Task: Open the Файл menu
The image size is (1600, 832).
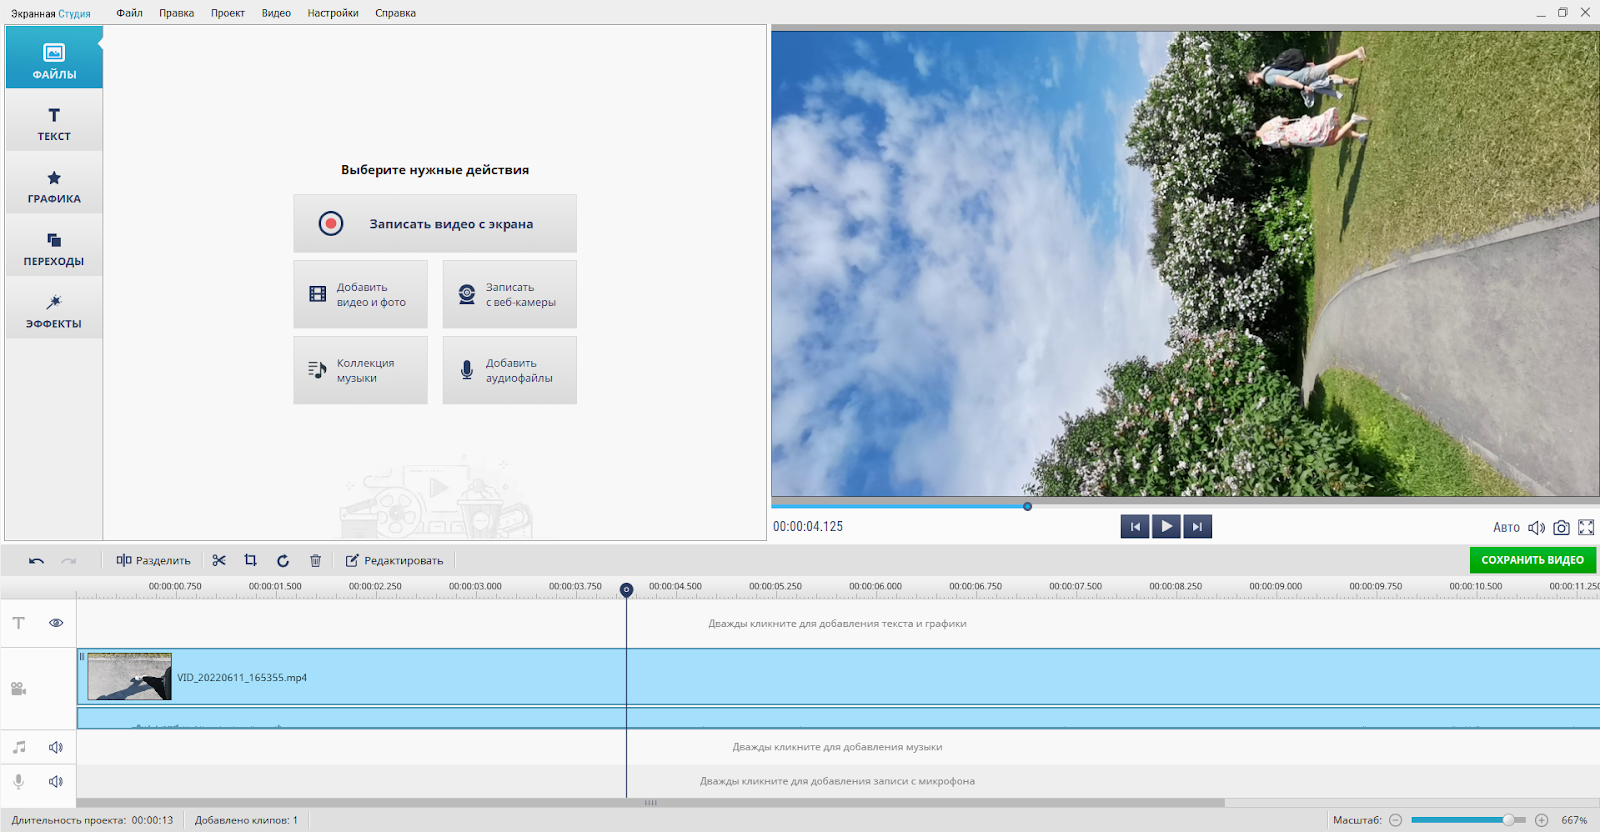Action: click(129, 13)
